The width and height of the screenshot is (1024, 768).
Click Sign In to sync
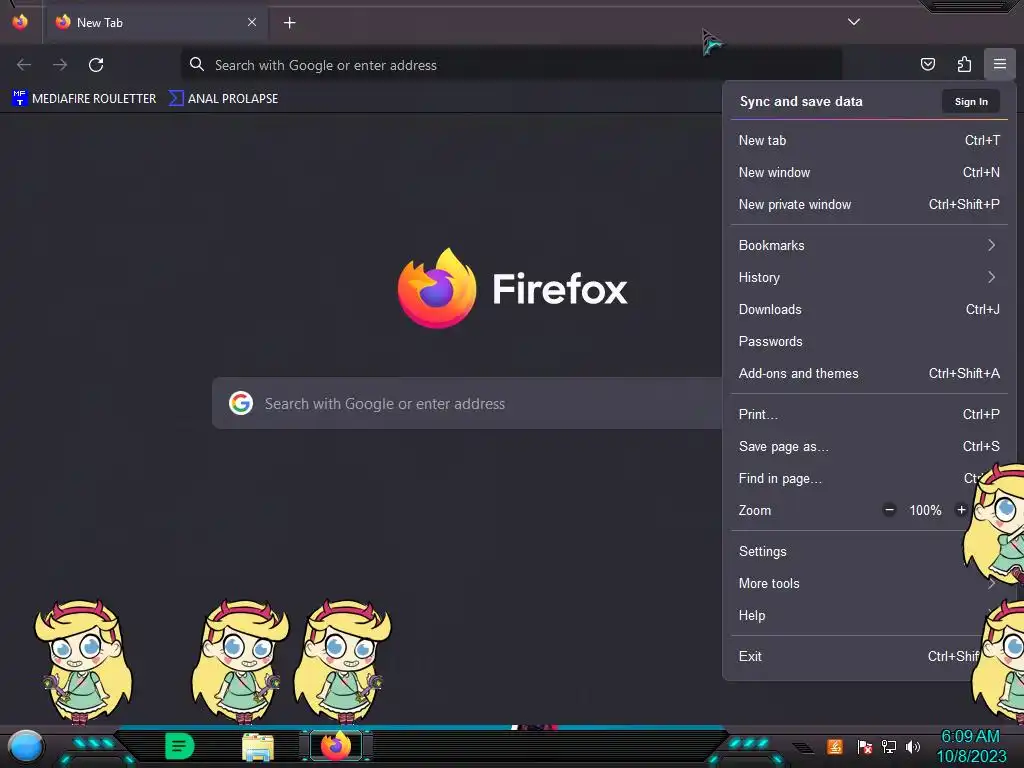coord(970,101)
